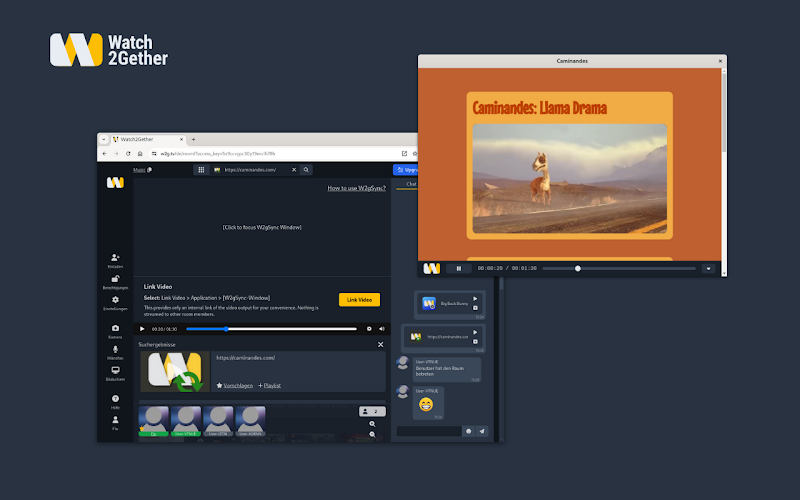The image size is (800, 500).
Task: Expand the dropdown arrow in Caminandes player bar
Action: tap(708, 268)
